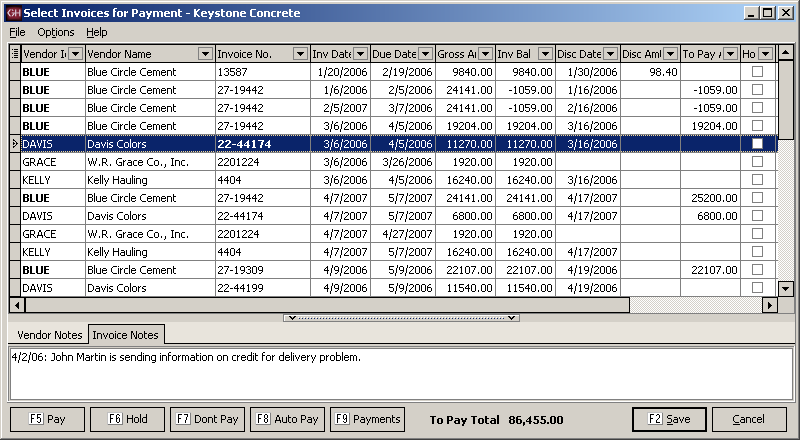
Task: Collapse the notes pane using splitter handle
Action: [x=402, y=318]
